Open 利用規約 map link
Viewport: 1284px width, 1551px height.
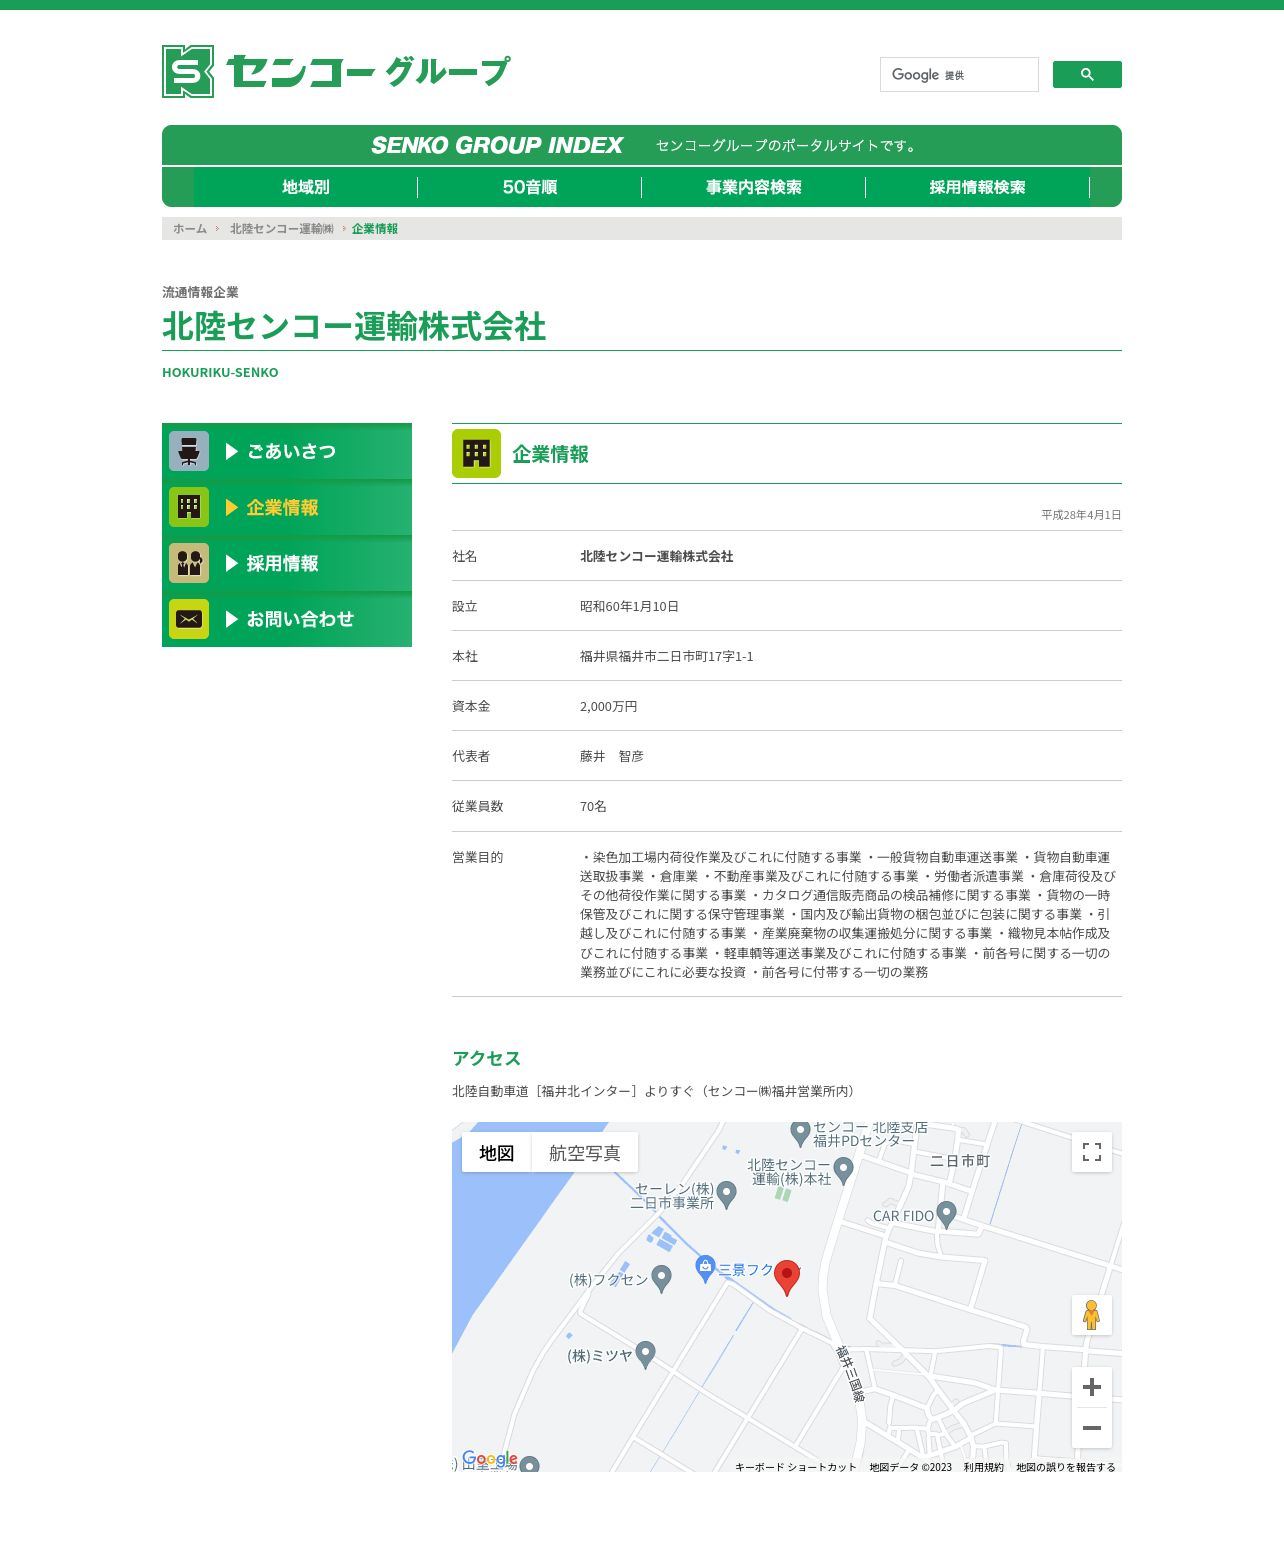pyautogui.click(x=984, y=1467)
